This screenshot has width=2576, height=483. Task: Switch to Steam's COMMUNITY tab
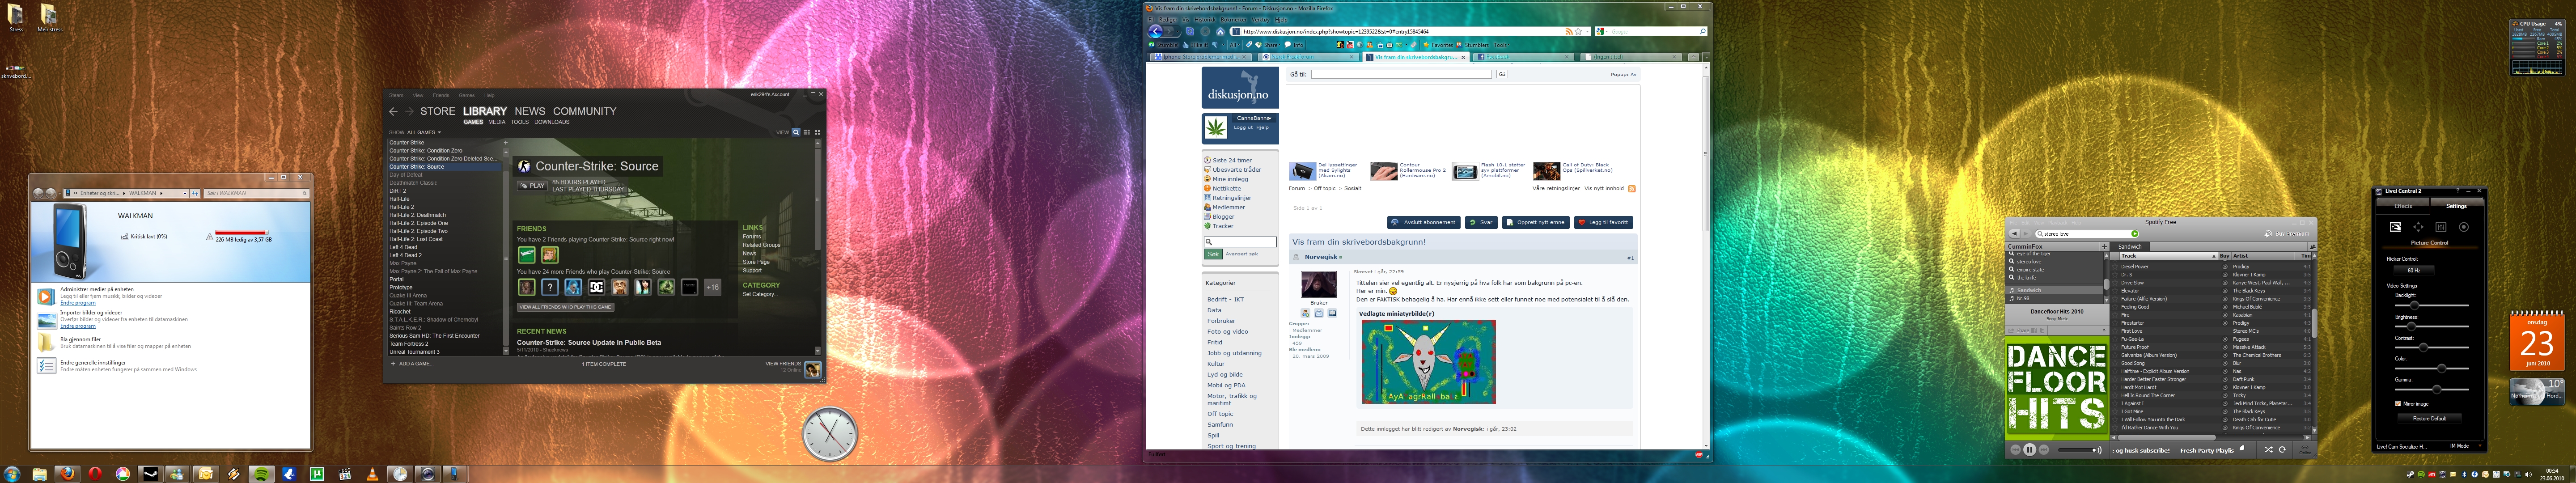(585, 111)
